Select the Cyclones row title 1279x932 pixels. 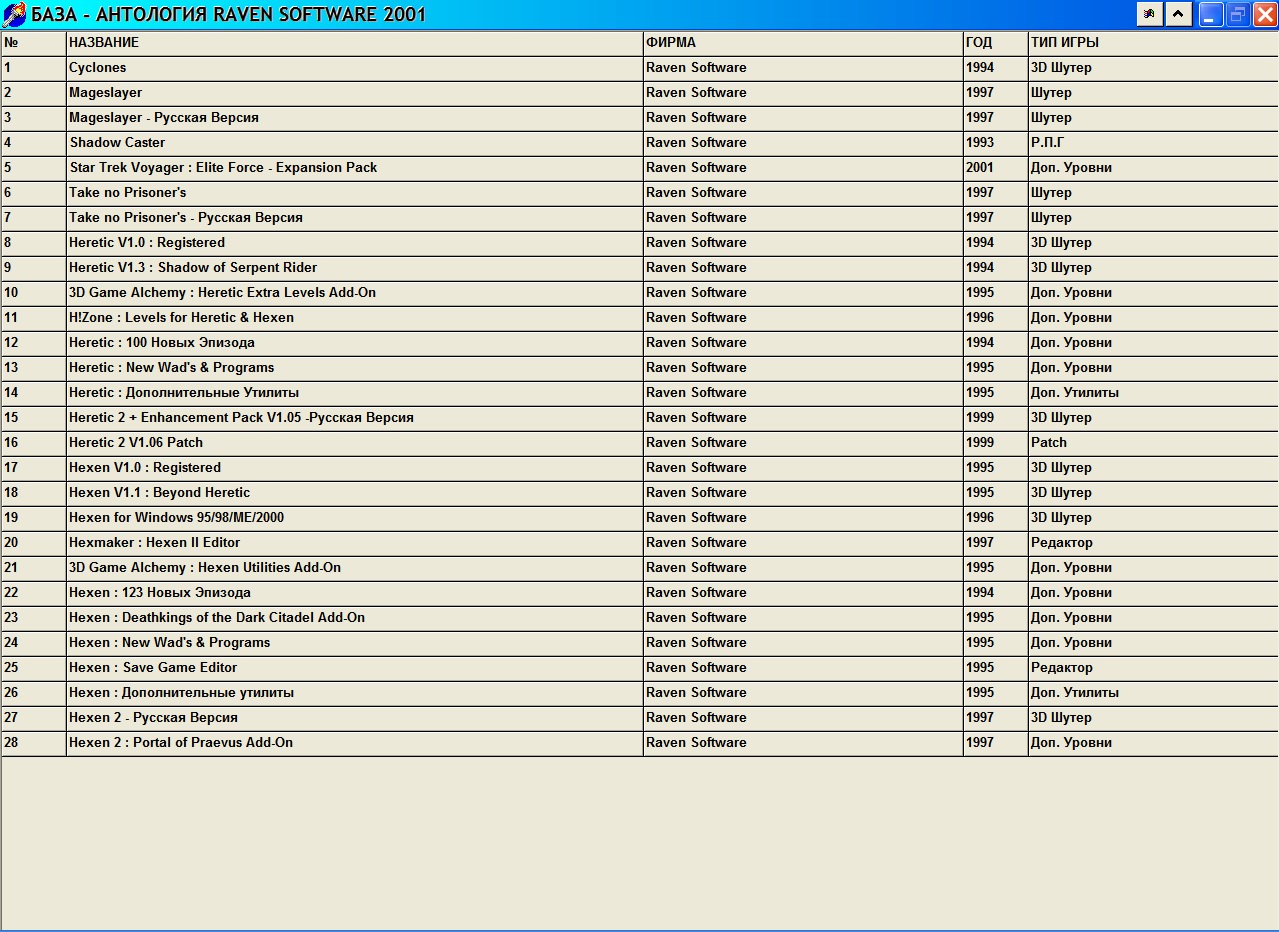[x=98, y=68]
